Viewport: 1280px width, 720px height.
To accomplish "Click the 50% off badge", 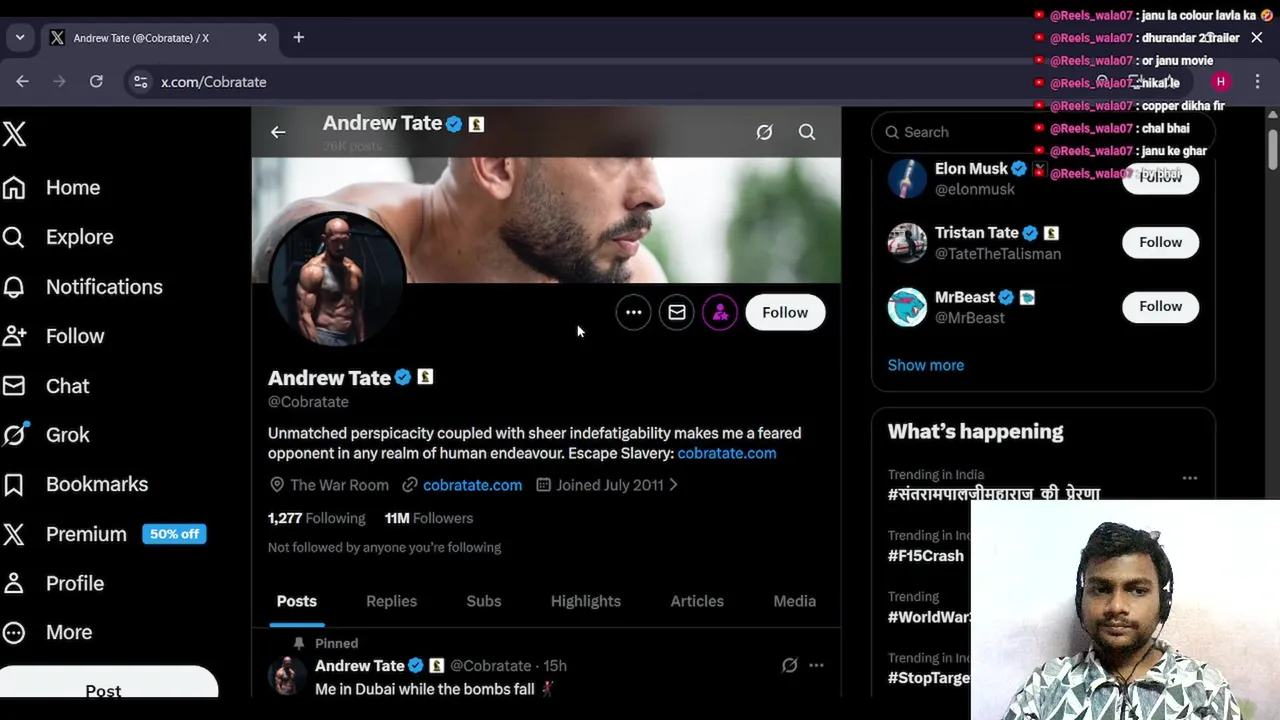I will (174, 534).
